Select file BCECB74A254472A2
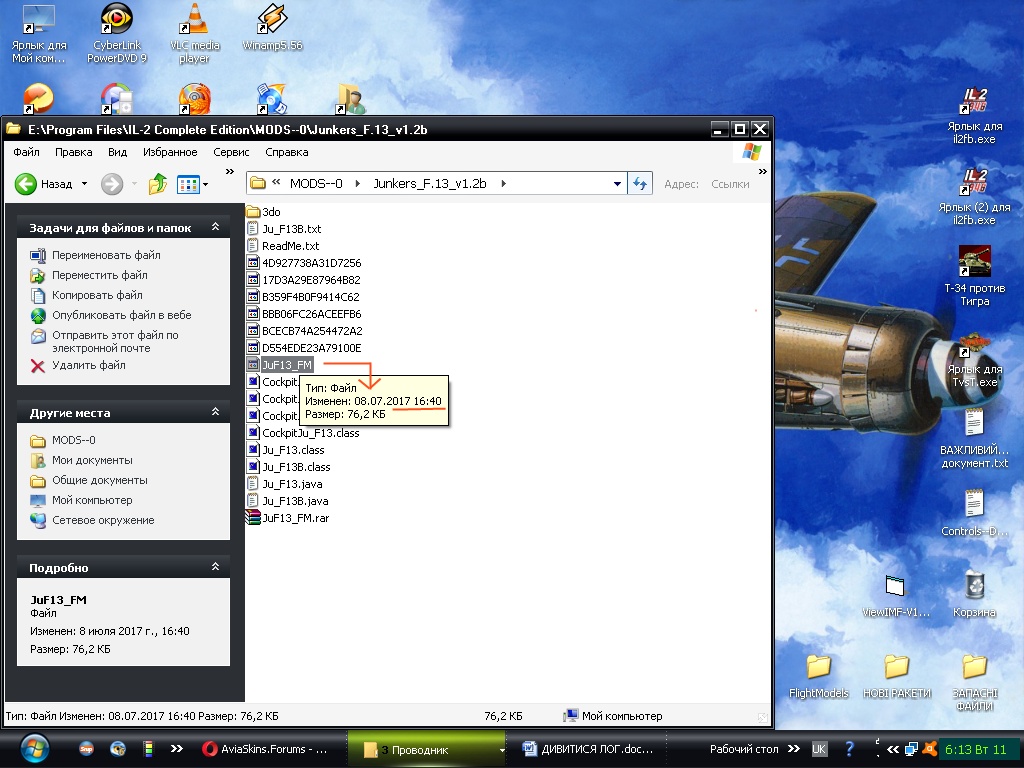Screen dimensions: 1024x768 (304, 330)
